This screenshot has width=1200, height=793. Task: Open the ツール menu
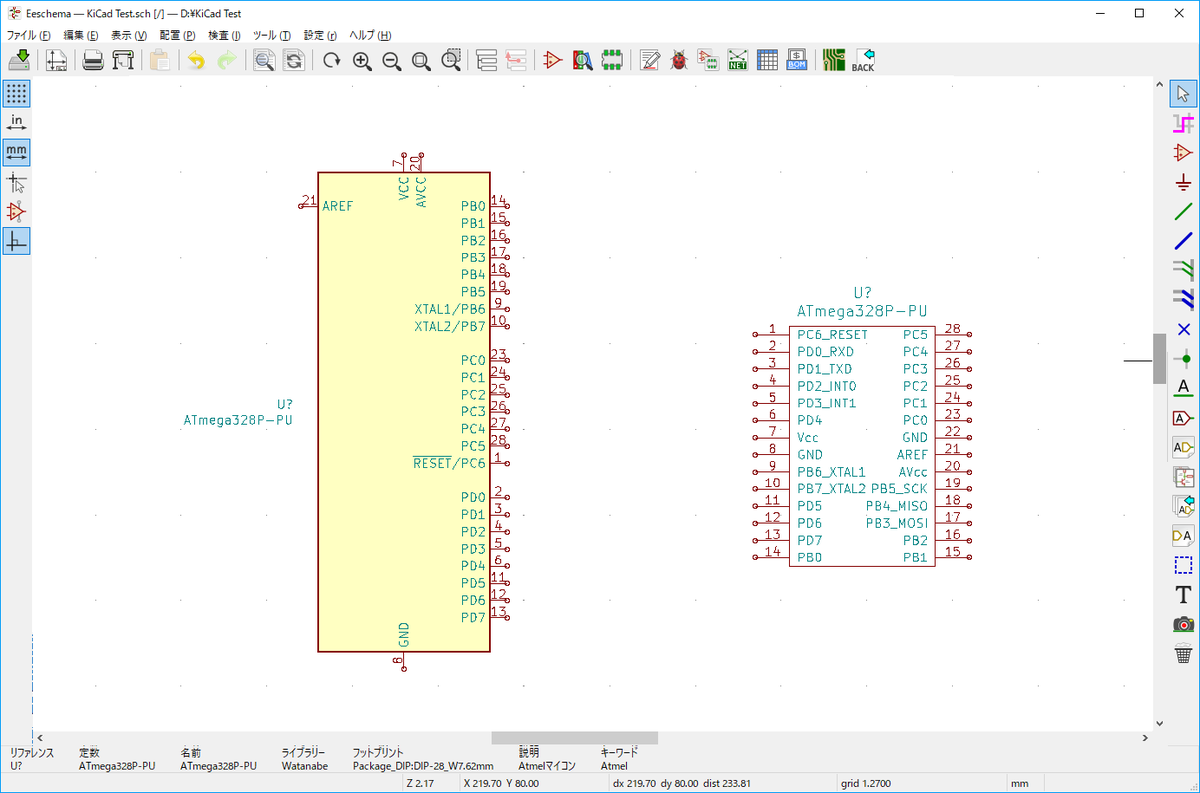tap(272, 35)
